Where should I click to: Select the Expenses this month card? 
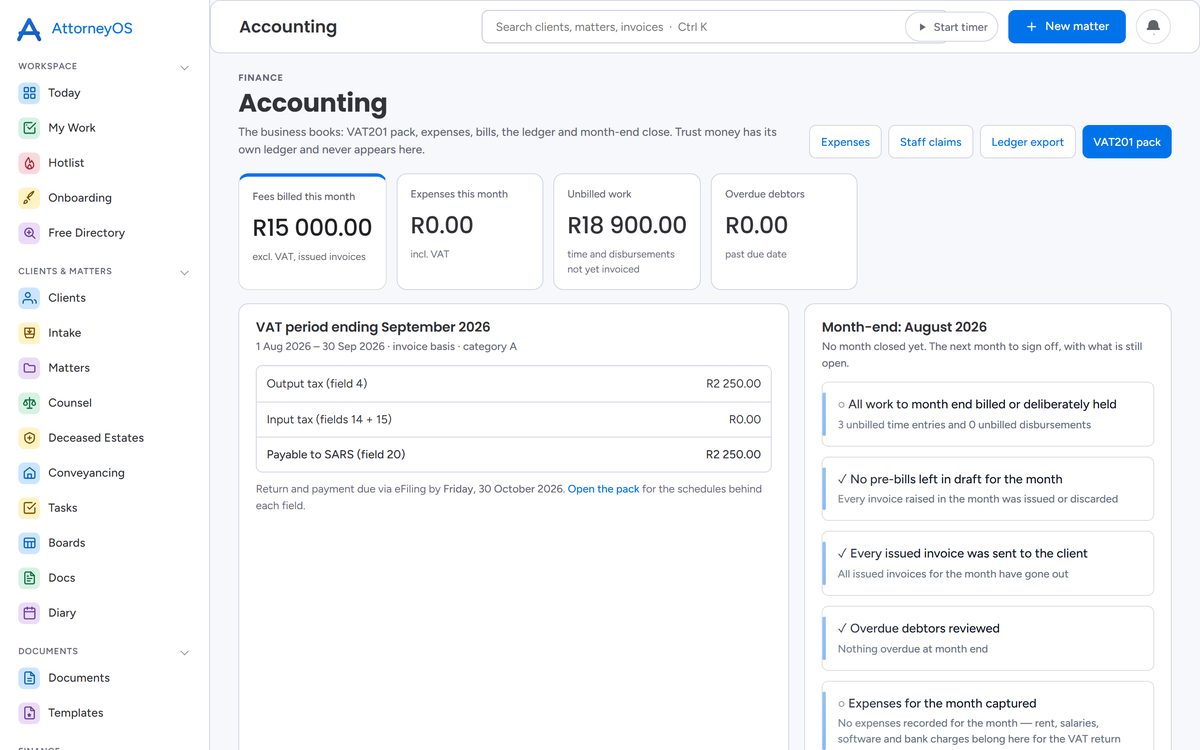[x=470, y=232]
